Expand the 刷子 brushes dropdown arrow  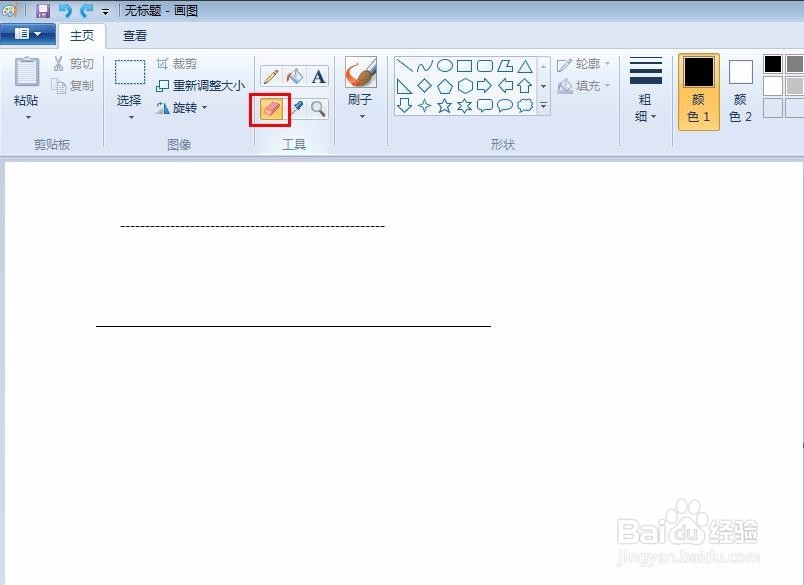(x=362, y=116)
